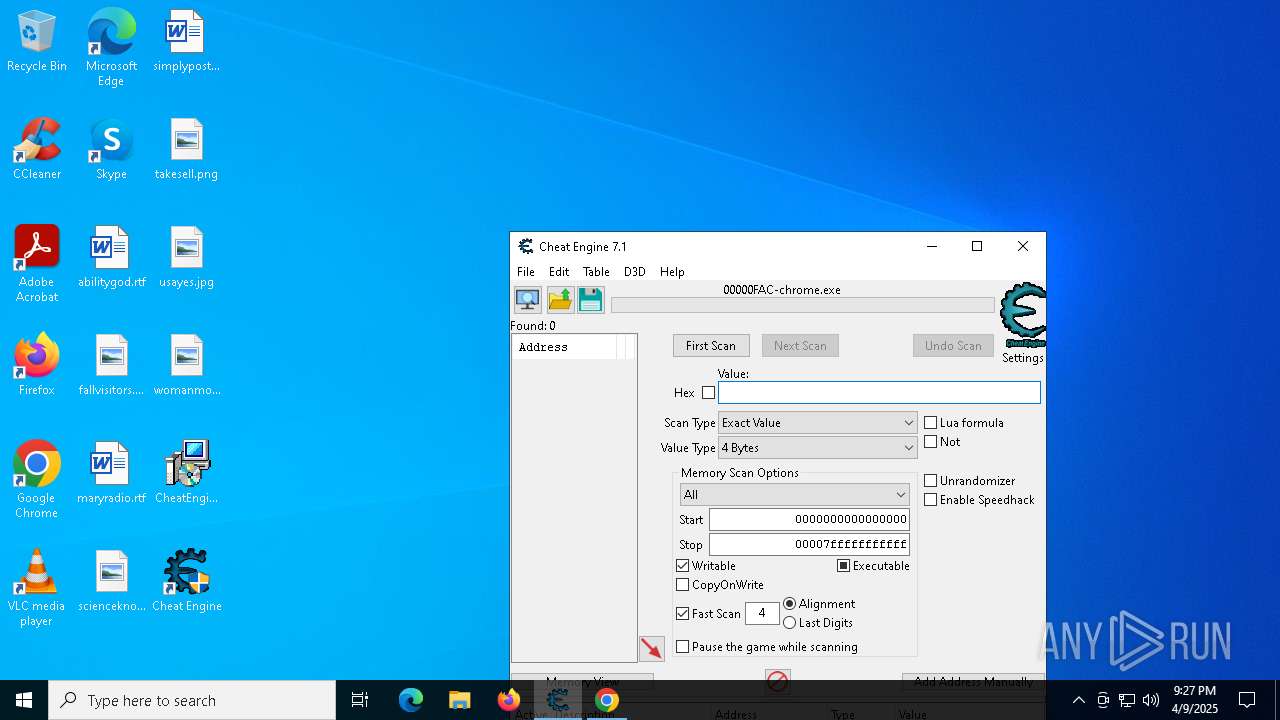
Task: Open the notification center
Action: [1247, 700]
